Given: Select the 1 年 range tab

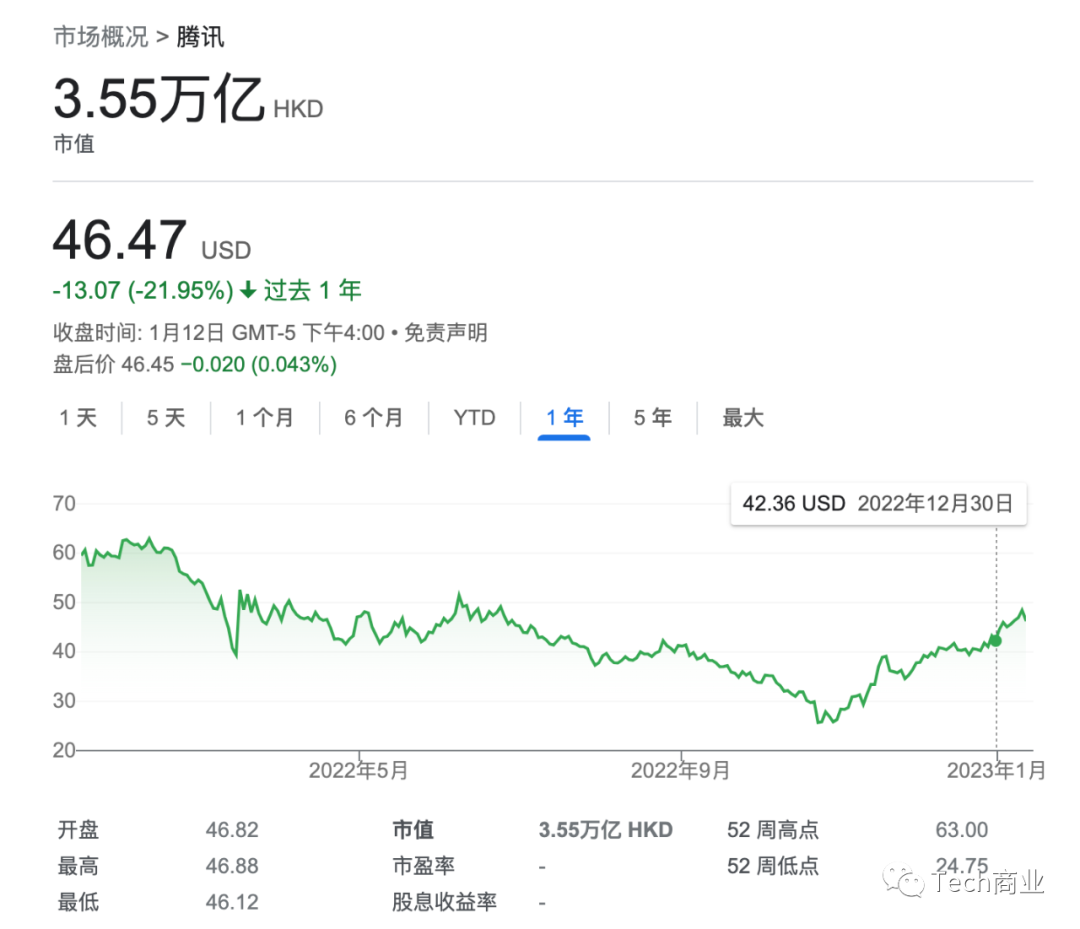Looking at the screenshot, I should click(x=564, y=417).
